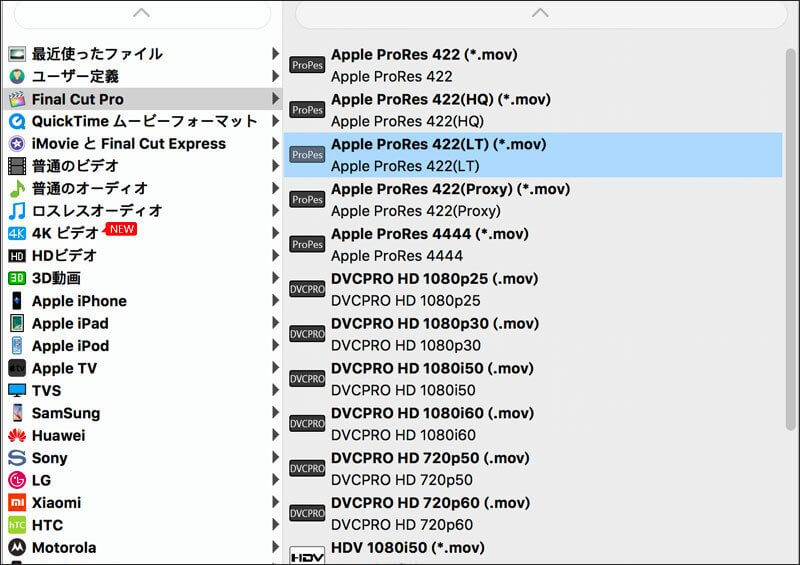Open the Huawei category

(143, 435)
